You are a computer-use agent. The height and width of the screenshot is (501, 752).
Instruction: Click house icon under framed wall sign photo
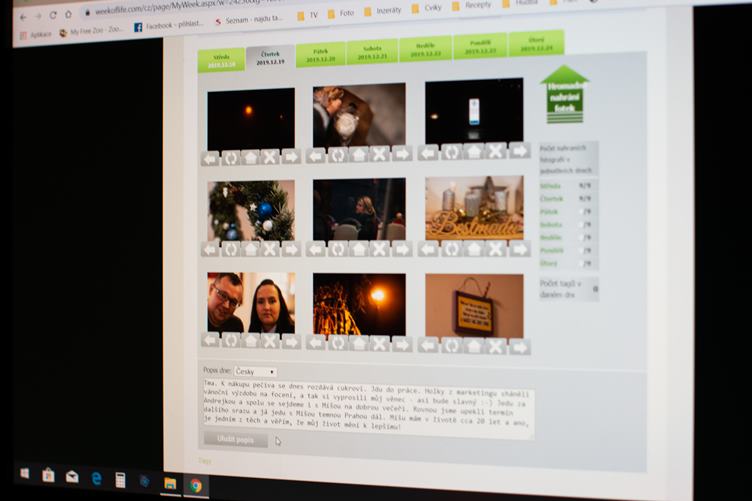473,346
